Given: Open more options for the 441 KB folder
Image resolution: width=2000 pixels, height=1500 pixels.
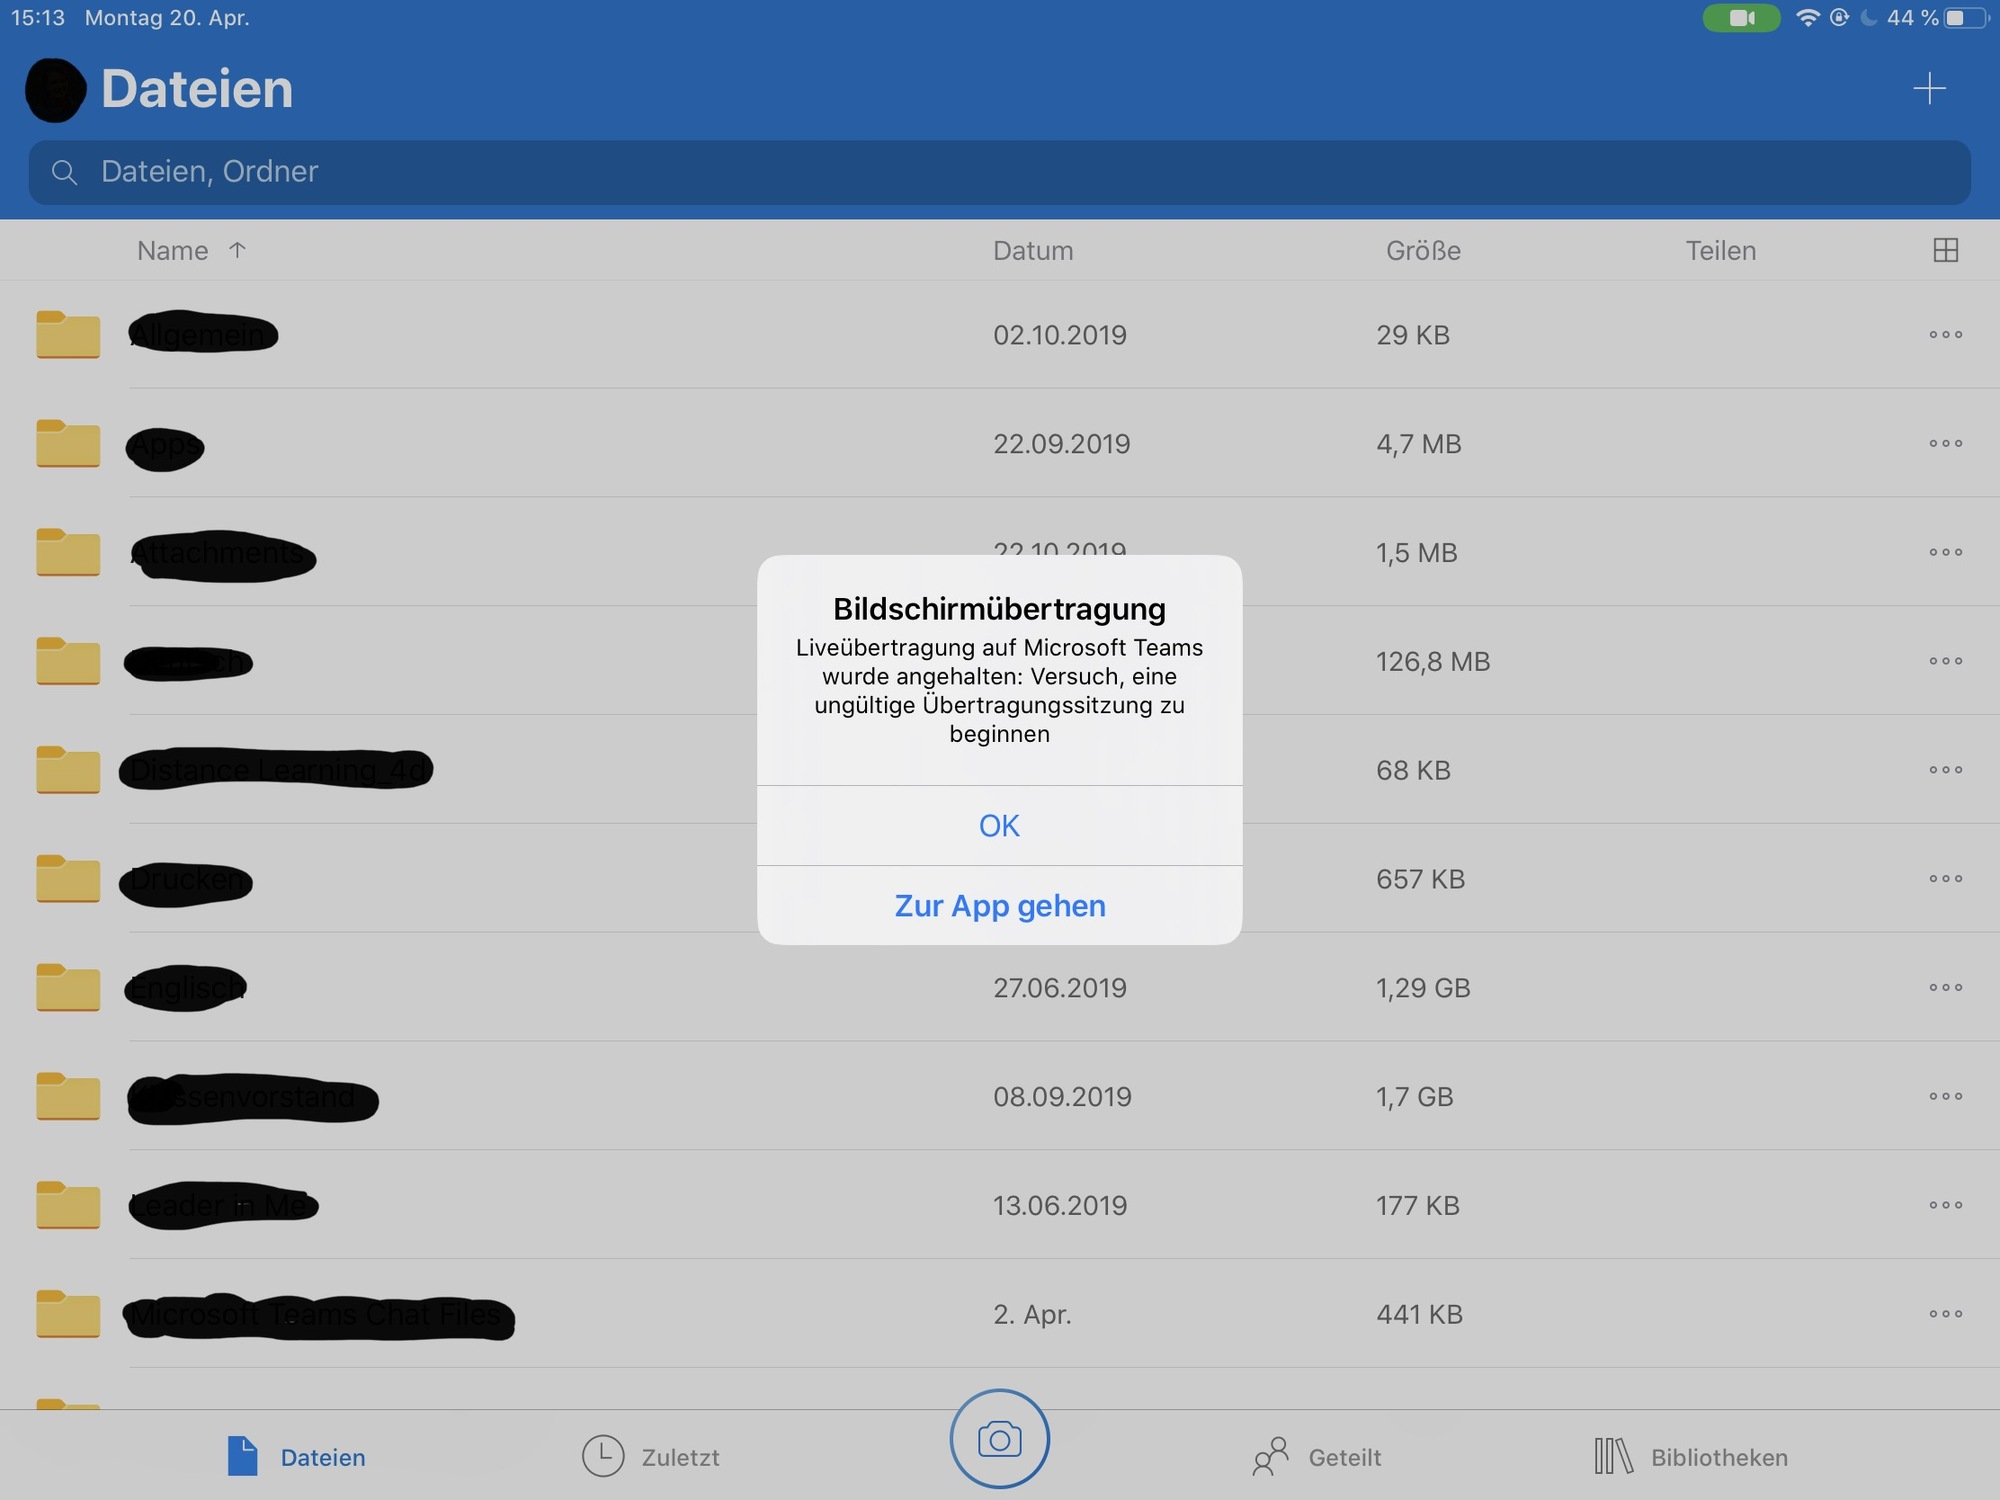Looking at the screenshot, I should click(x=1945, y=1315).
